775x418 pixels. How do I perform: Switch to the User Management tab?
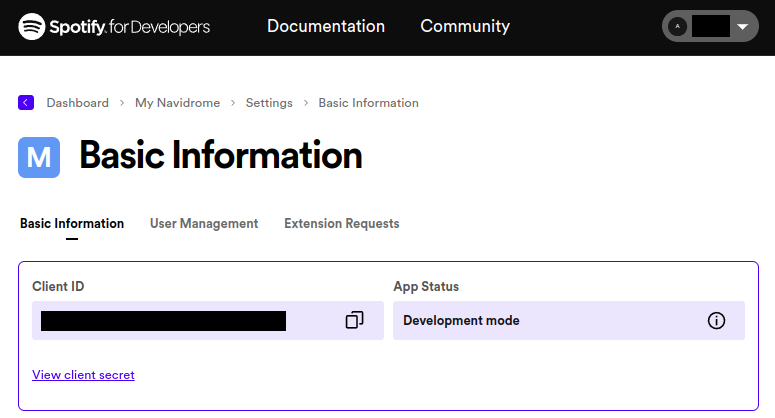(x=204, y=224)
